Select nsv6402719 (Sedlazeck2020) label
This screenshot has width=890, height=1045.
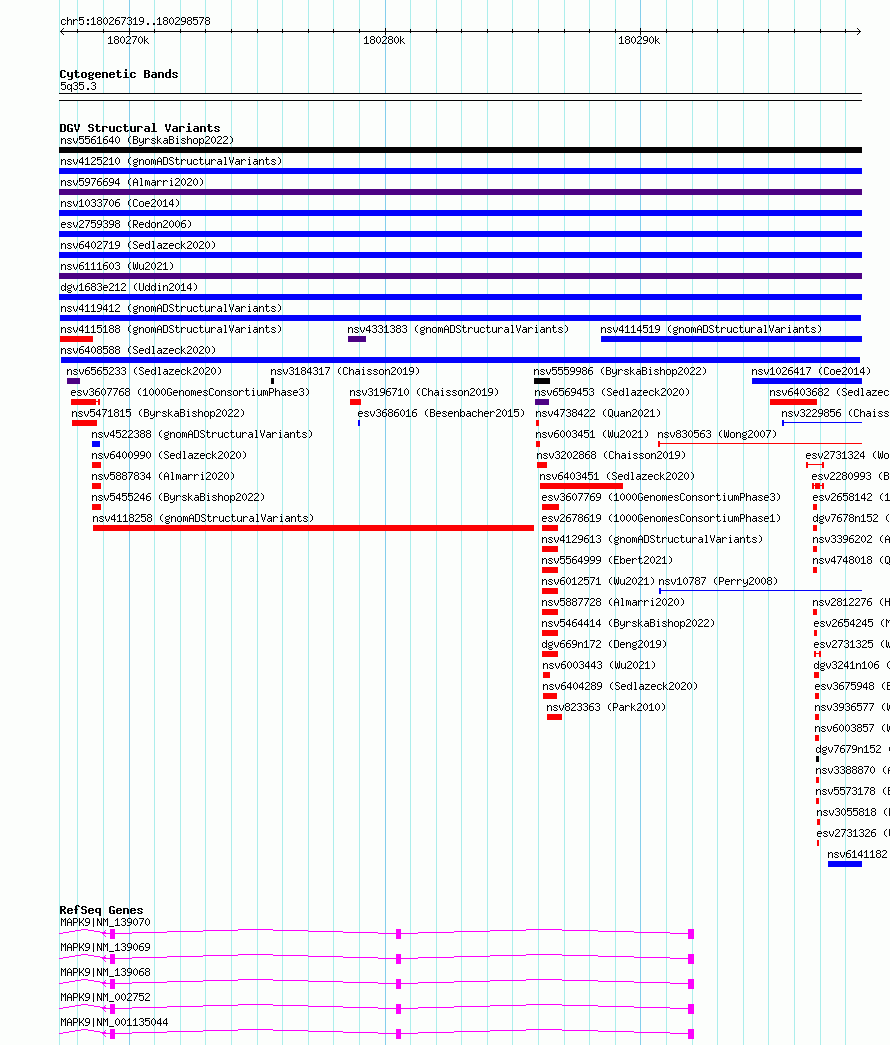point(138,245)
